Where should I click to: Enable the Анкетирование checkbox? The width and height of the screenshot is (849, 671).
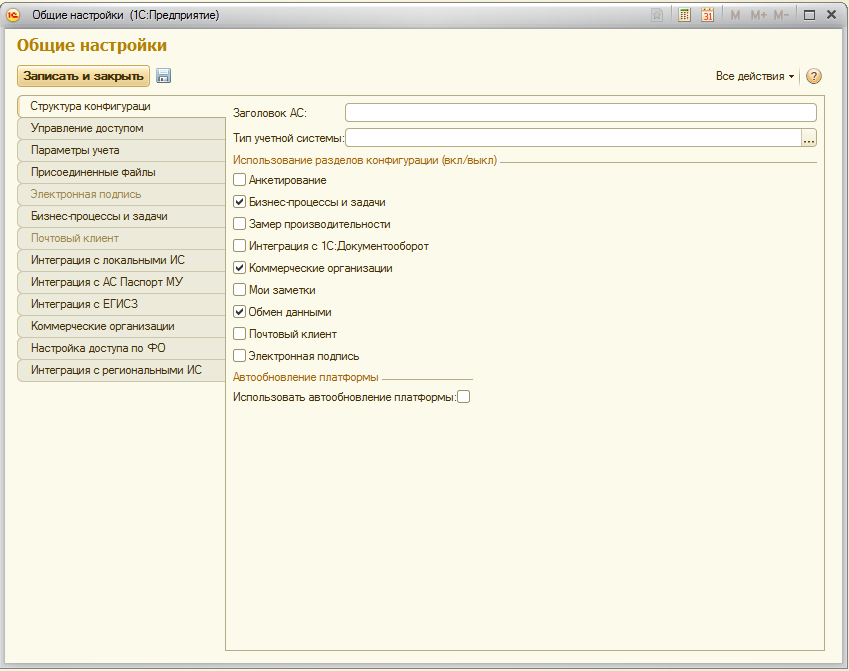(239, 180)
